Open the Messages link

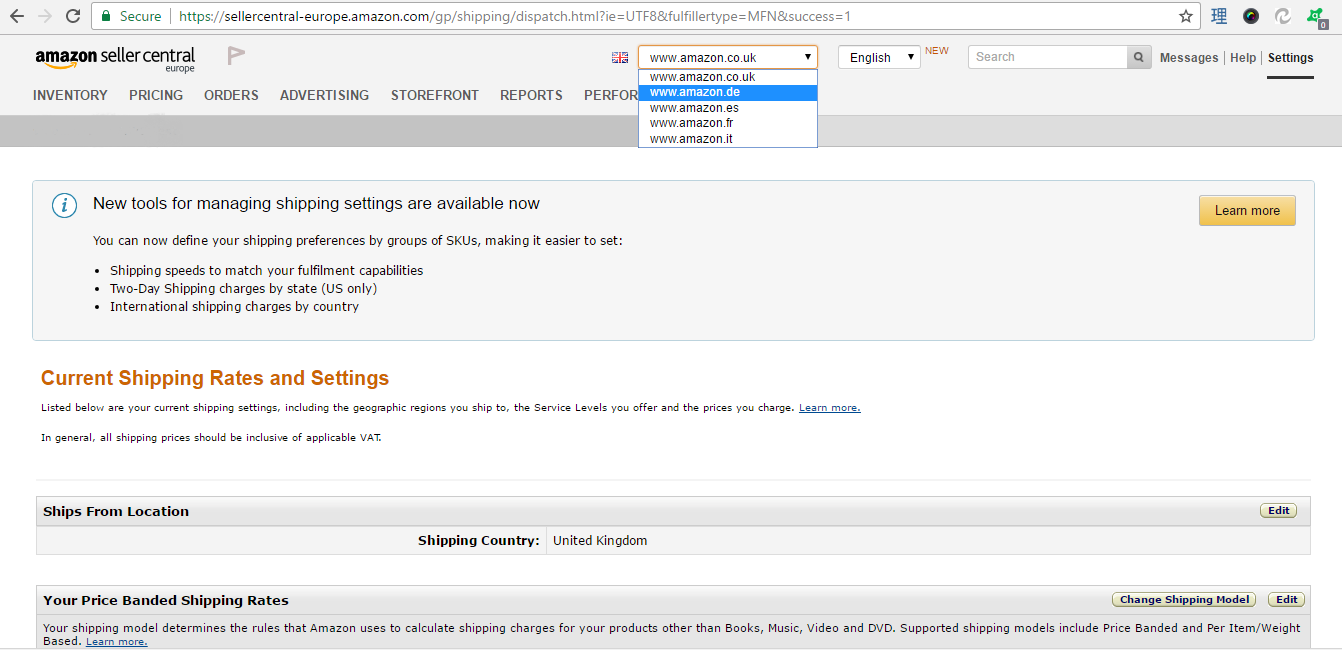(1188, 58)
